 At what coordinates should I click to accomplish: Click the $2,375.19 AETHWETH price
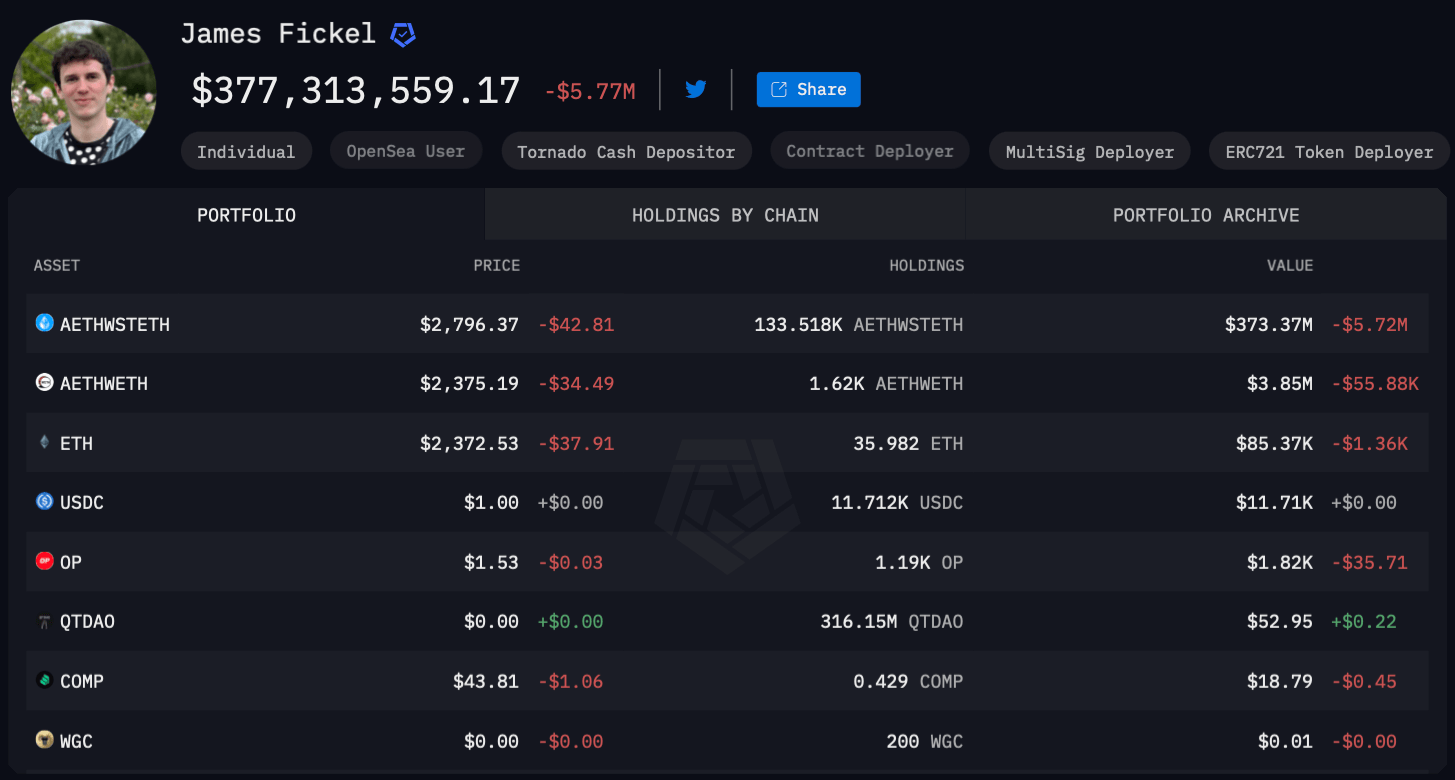(469, 383)
